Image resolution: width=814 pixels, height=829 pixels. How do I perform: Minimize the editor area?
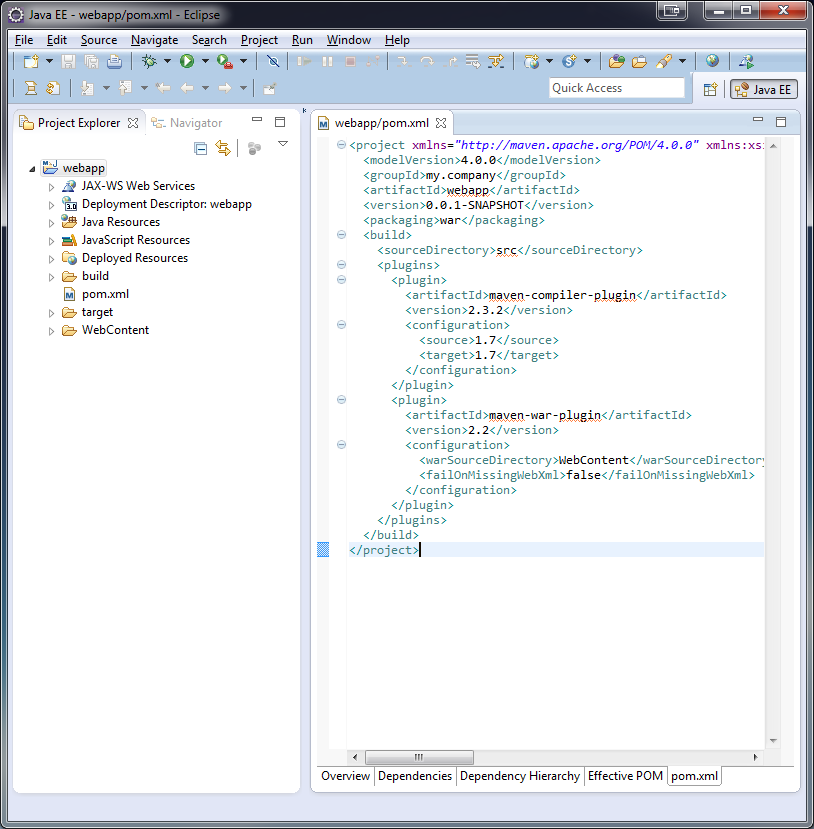[x=758, y=119]
